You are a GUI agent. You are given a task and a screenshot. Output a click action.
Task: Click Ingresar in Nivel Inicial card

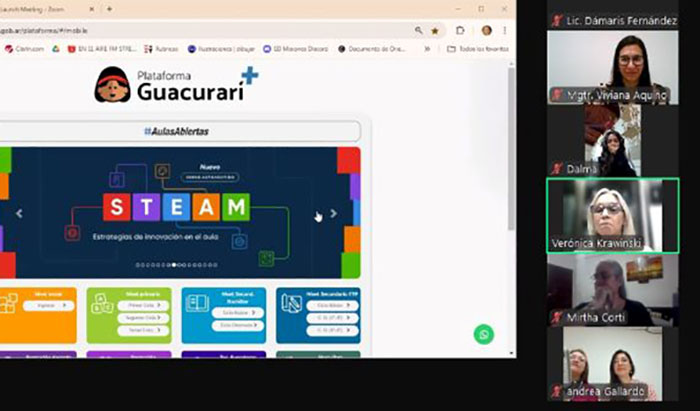pyautogui.click(x=49, y=306)
